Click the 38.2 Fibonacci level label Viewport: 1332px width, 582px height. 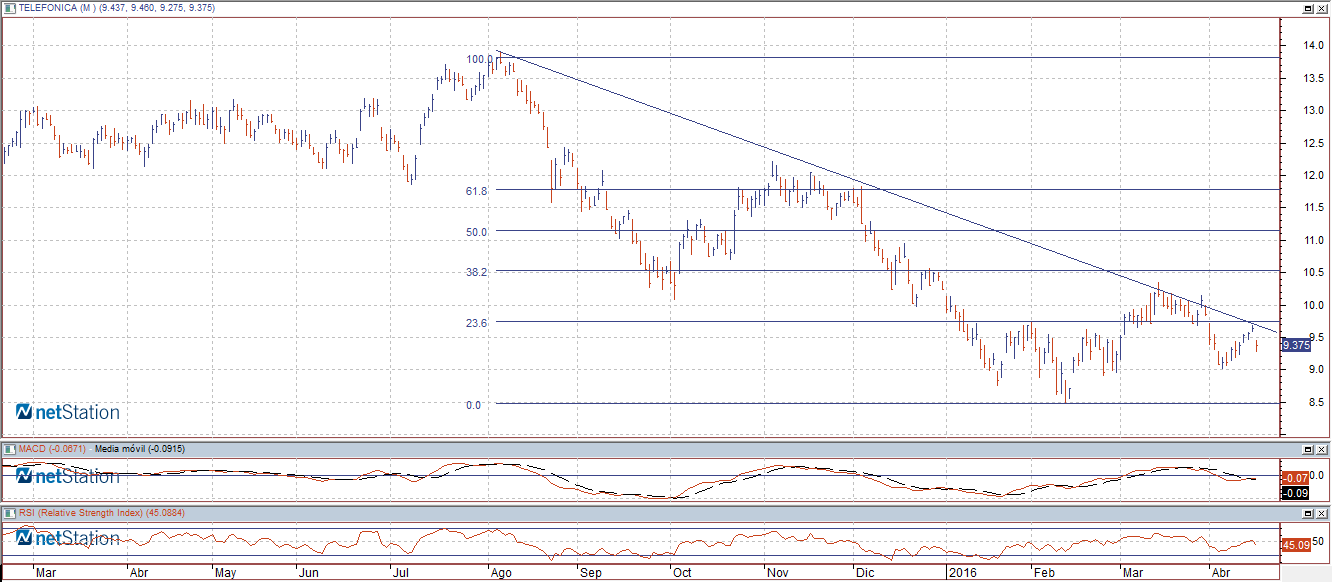476,271
